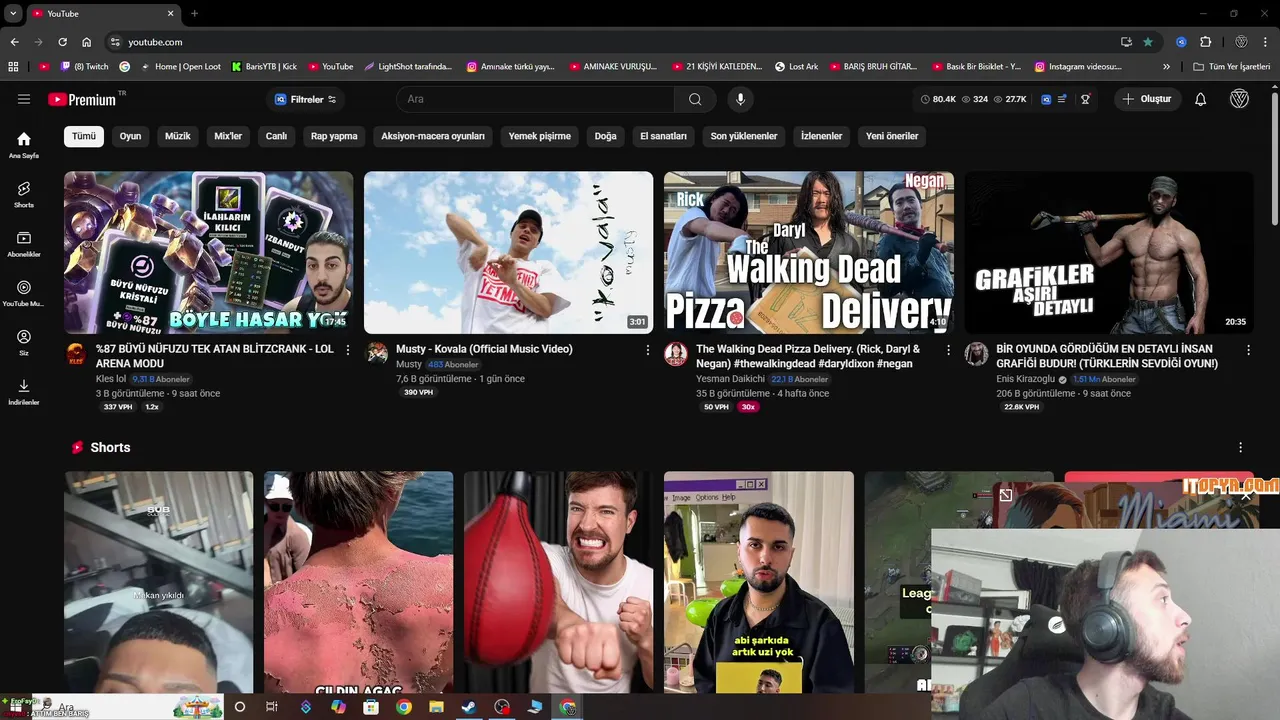This screenshot has height=720, width=1280.
Task: Open YouTube Music in the sidebar
Action: pos(24,293)
